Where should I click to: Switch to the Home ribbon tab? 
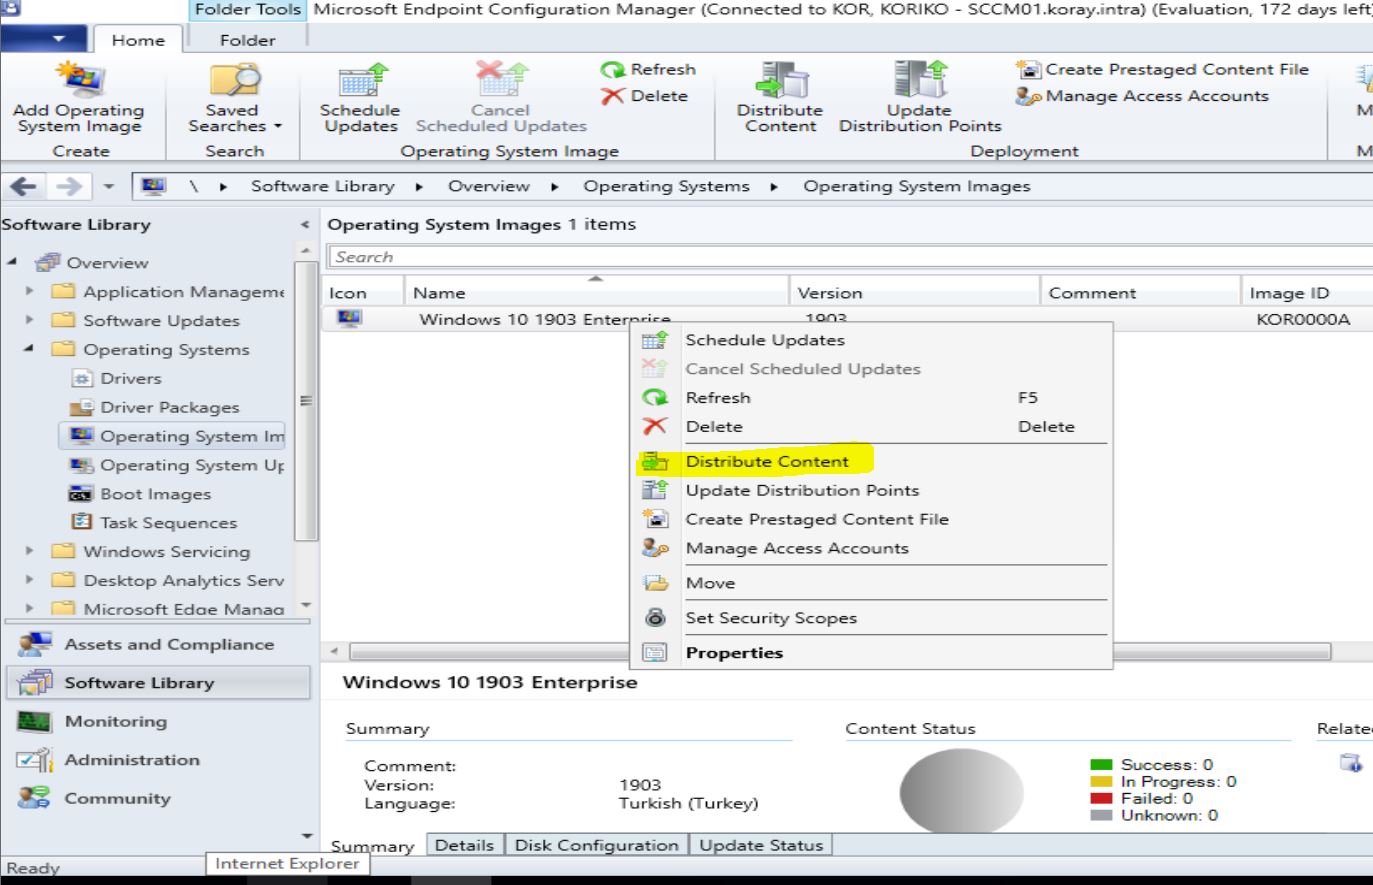[x=138, y=40]
